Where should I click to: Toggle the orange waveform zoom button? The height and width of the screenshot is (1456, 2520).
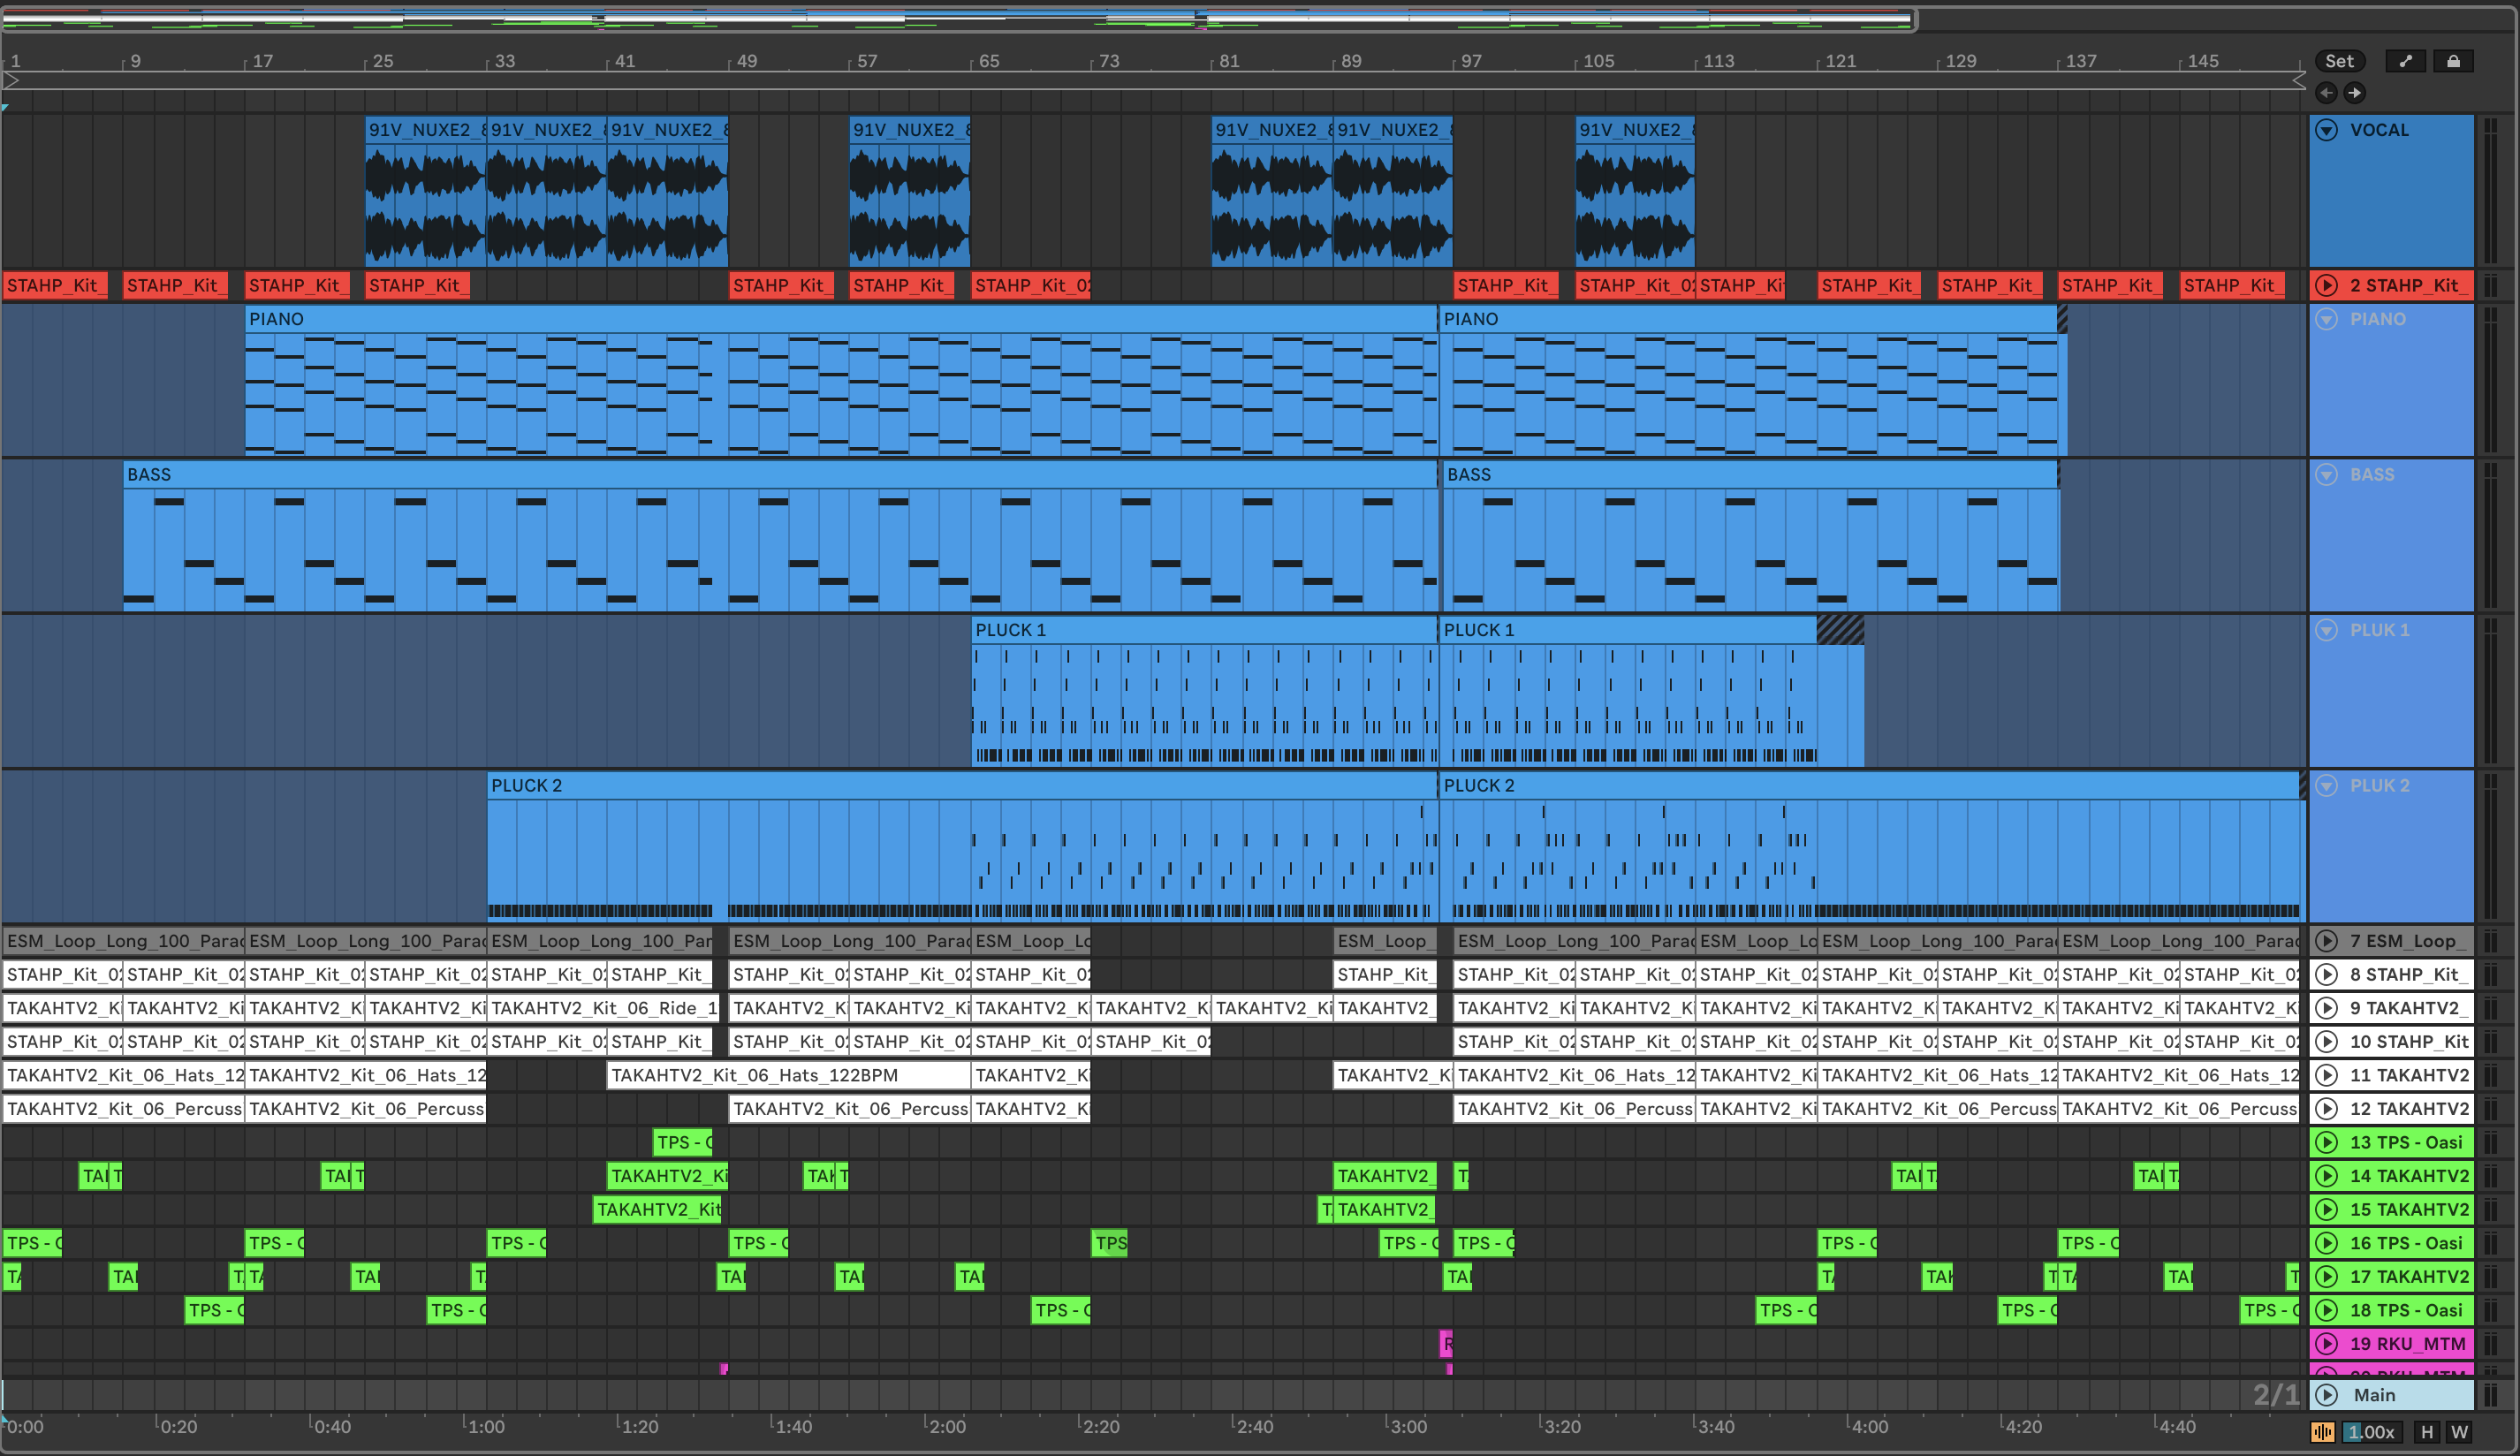click(x=2323, y=1432)
